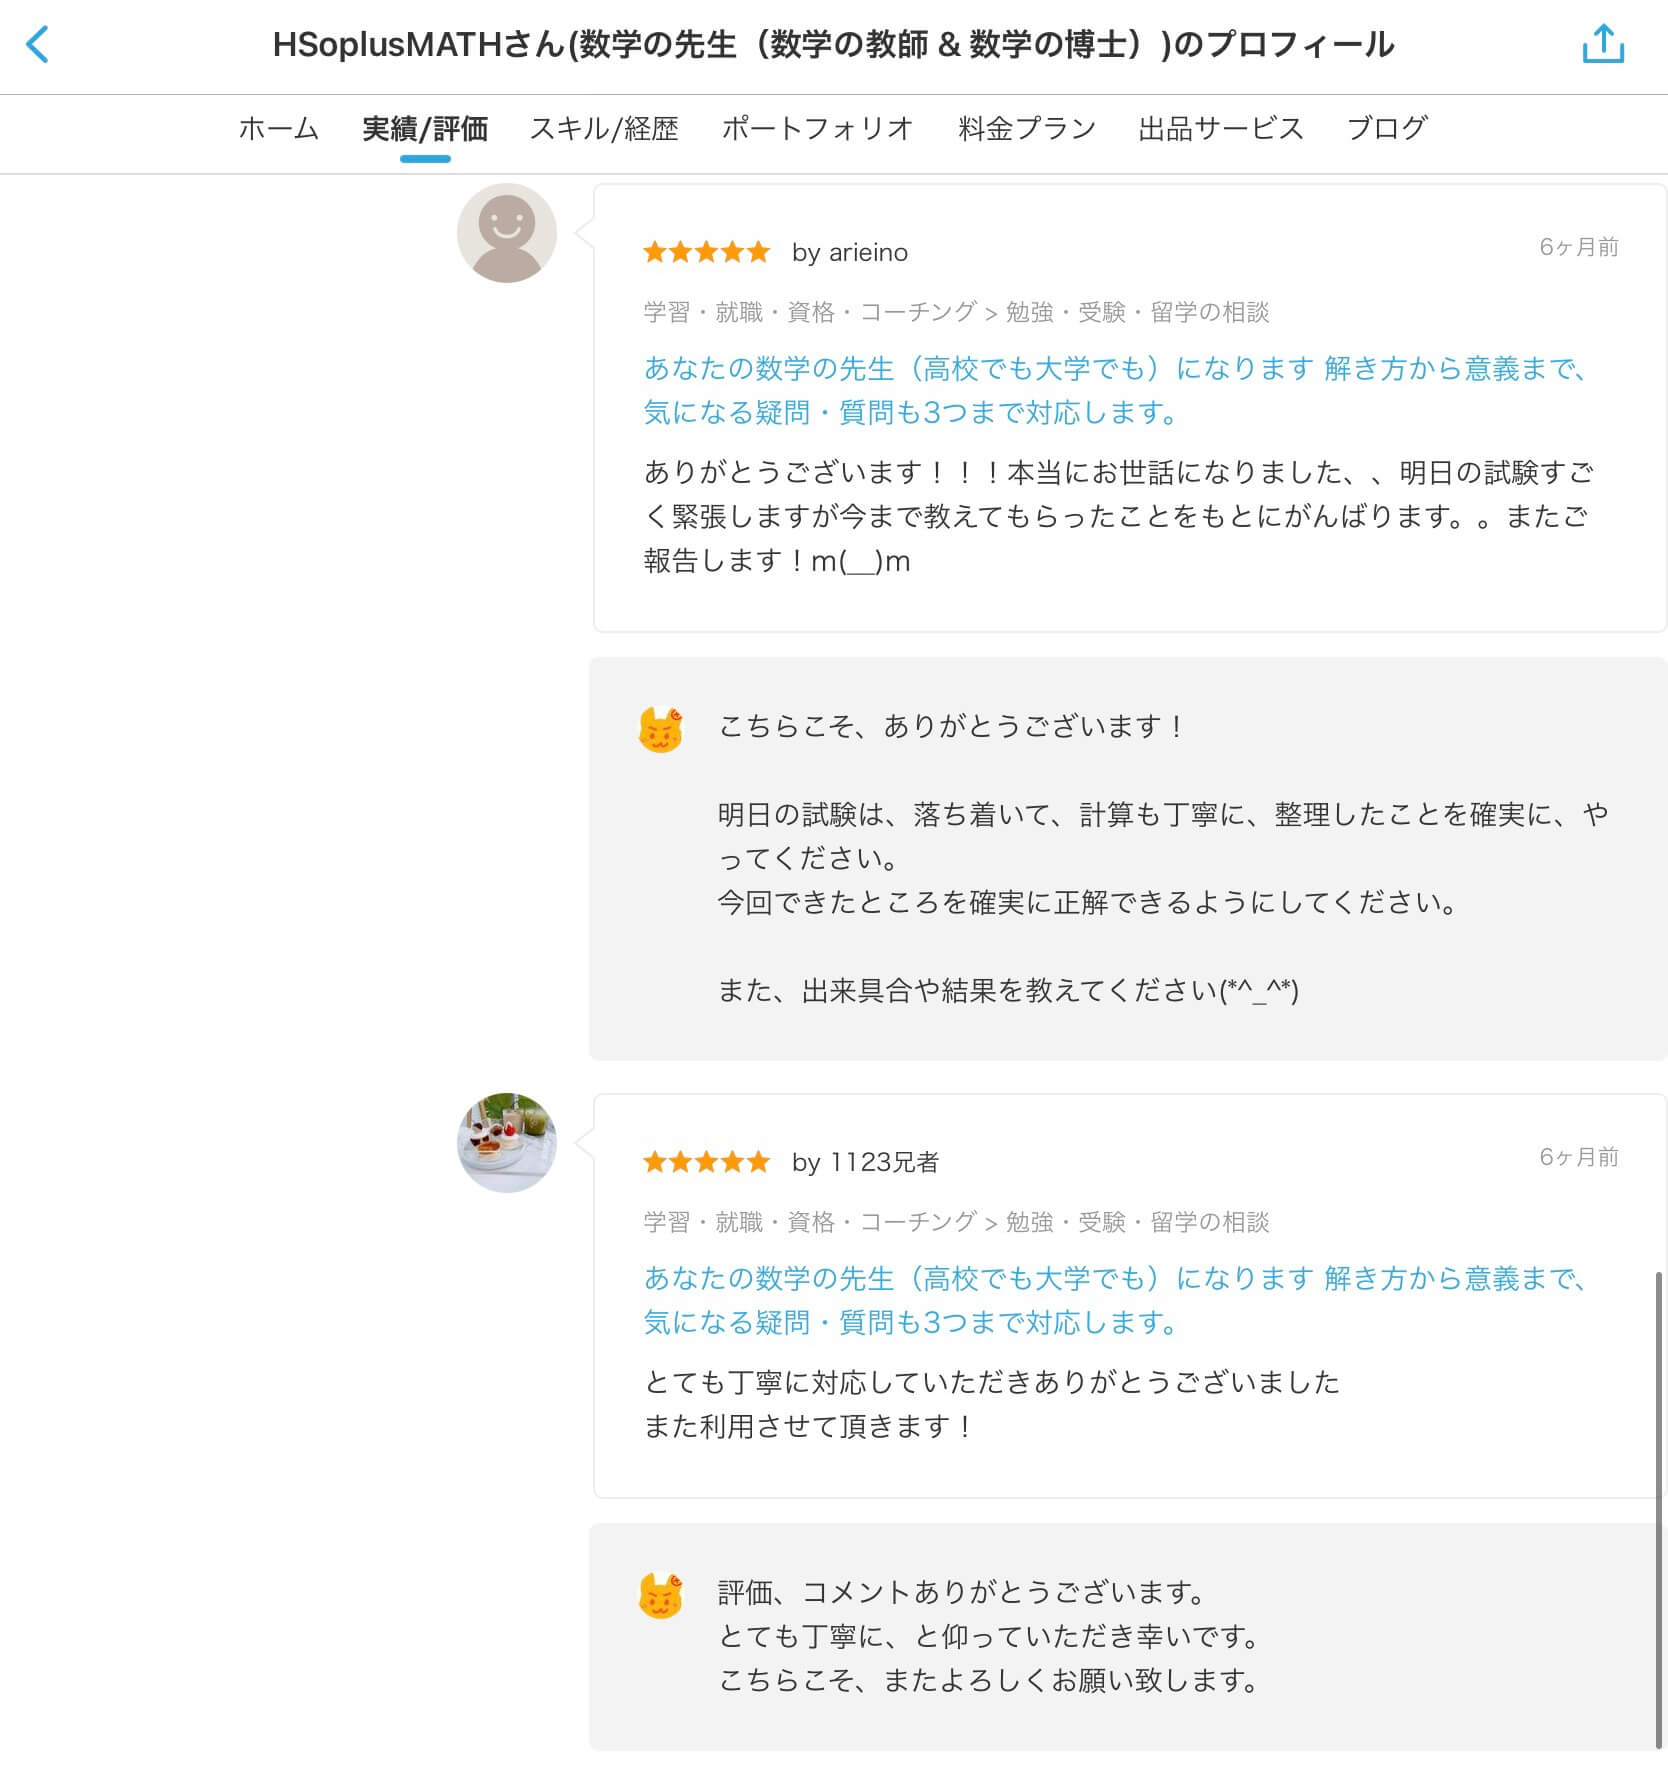
Task: Click arieino's review text ありがとうございます
Action: [x=1118, y=516]
